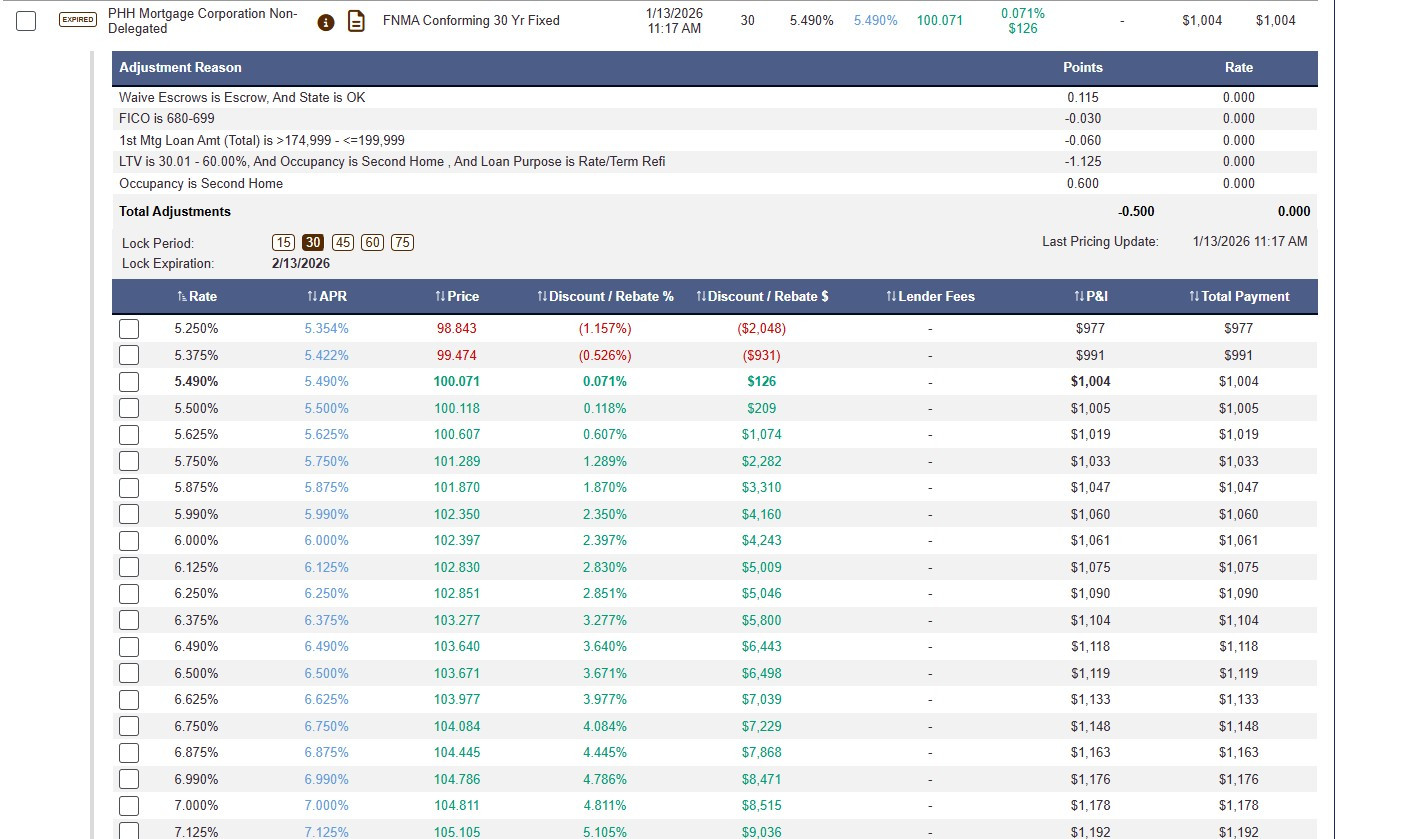Select the 6.000% rate row checkbox
Viewport: 1405px width, 839px height.
[x=129, y=540]
